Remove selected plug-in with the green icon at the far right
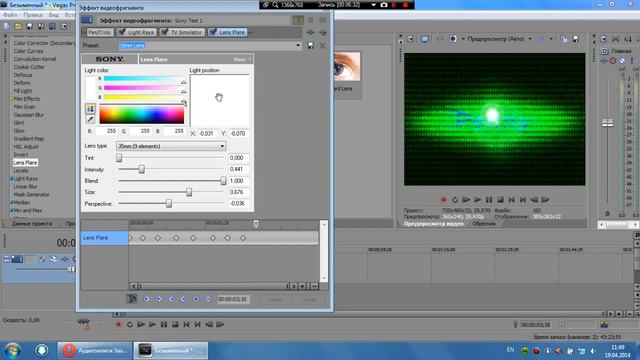 point(323,32)
